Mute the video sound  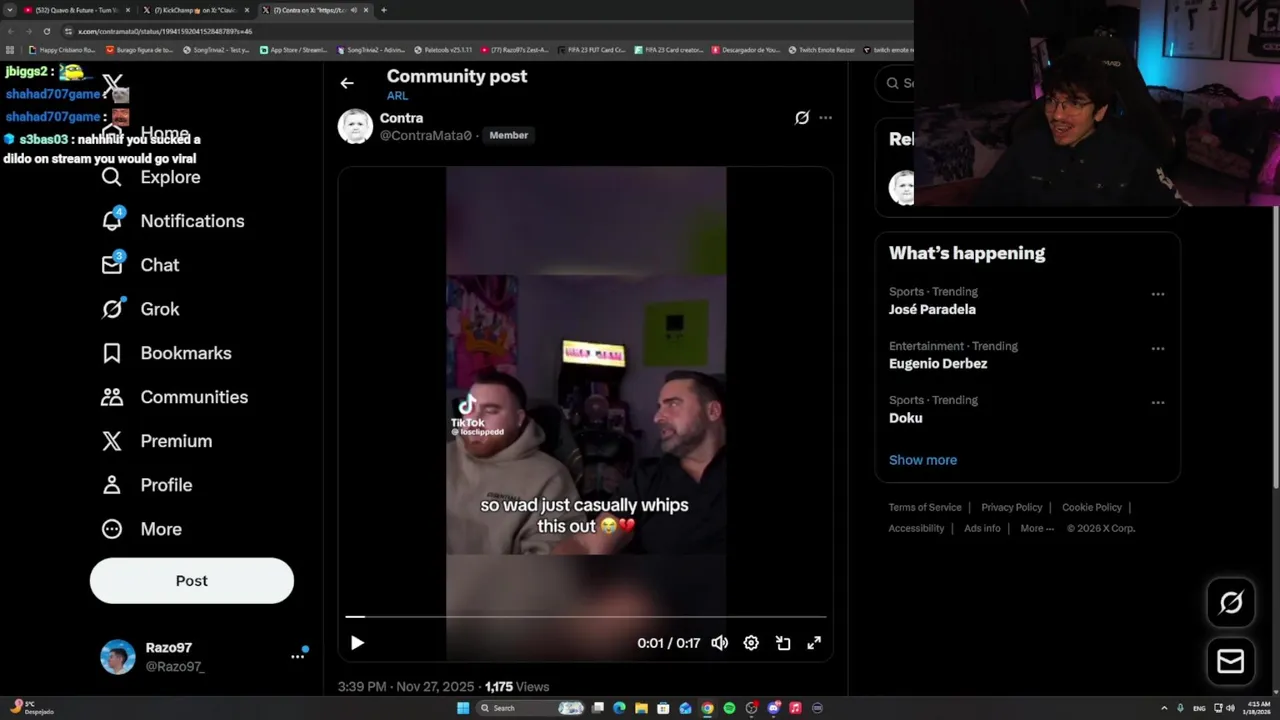tap(720, 643)
